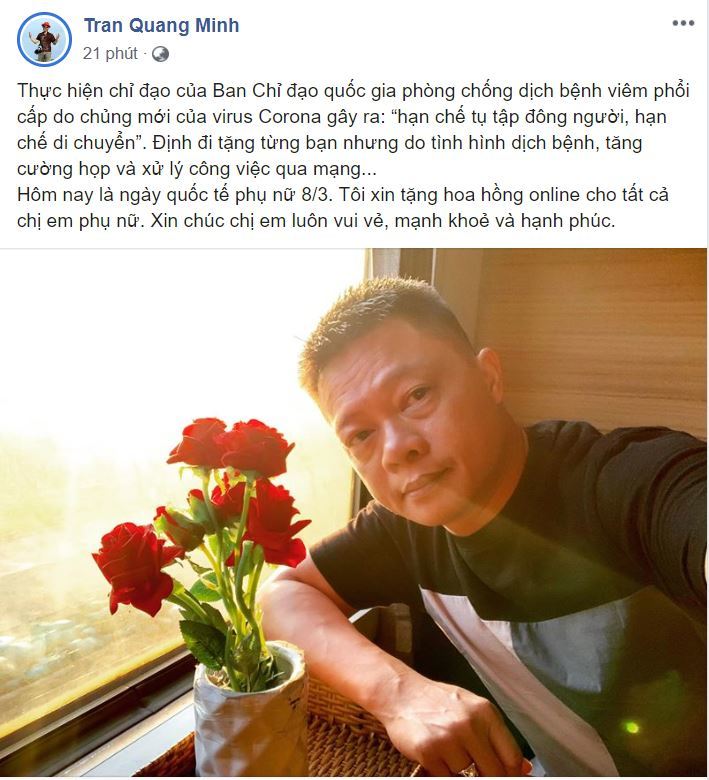
Task: Visit the Tran Quang Minh profile name link
Action: (162, 25)
